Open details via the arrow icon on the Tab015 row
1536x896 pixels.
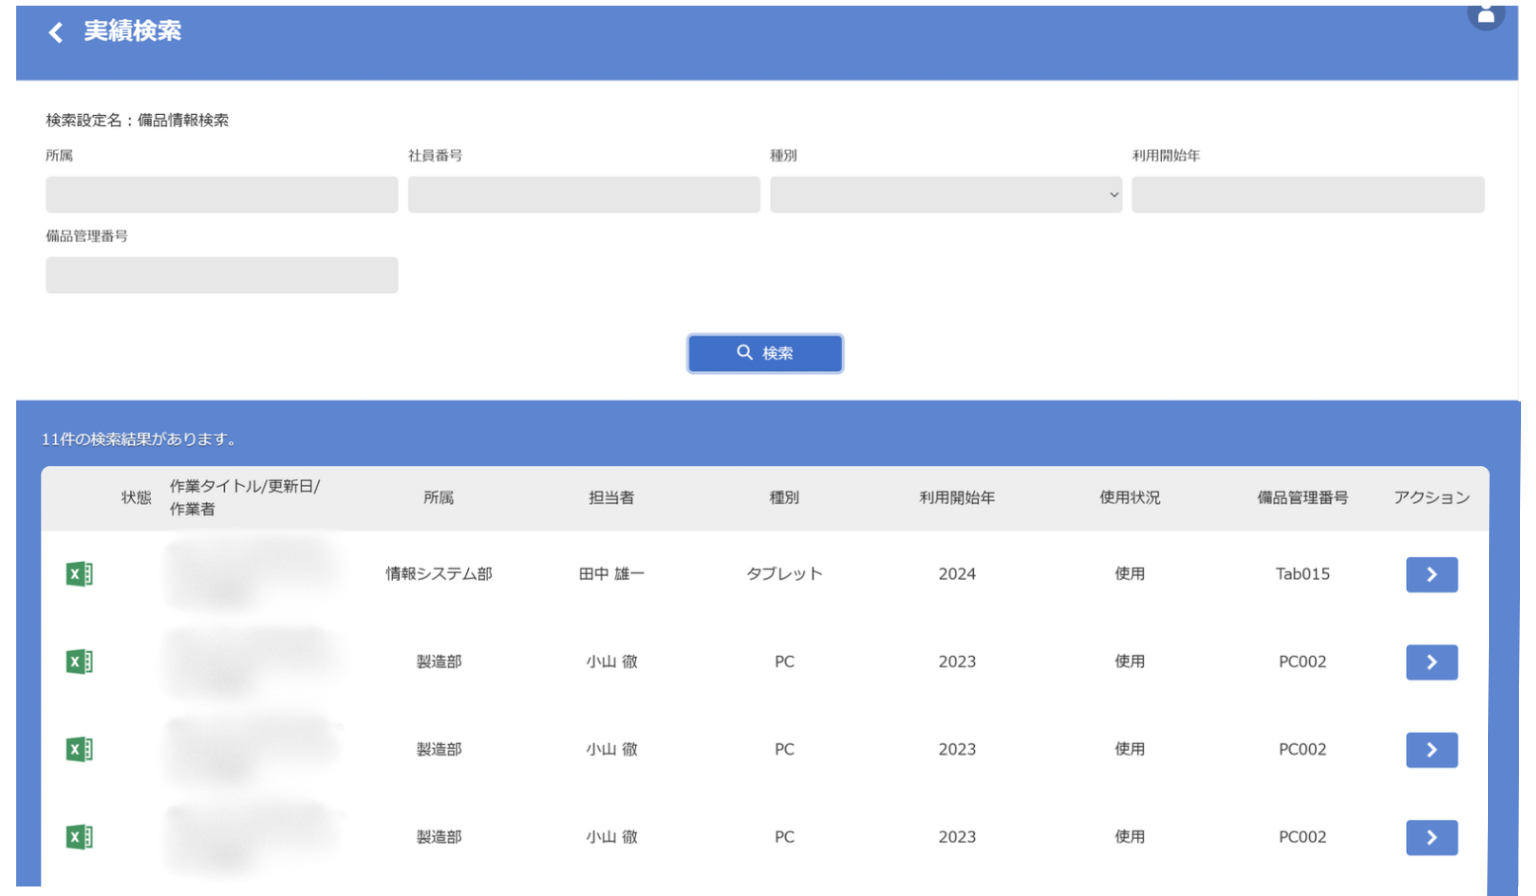(1432, 574)
